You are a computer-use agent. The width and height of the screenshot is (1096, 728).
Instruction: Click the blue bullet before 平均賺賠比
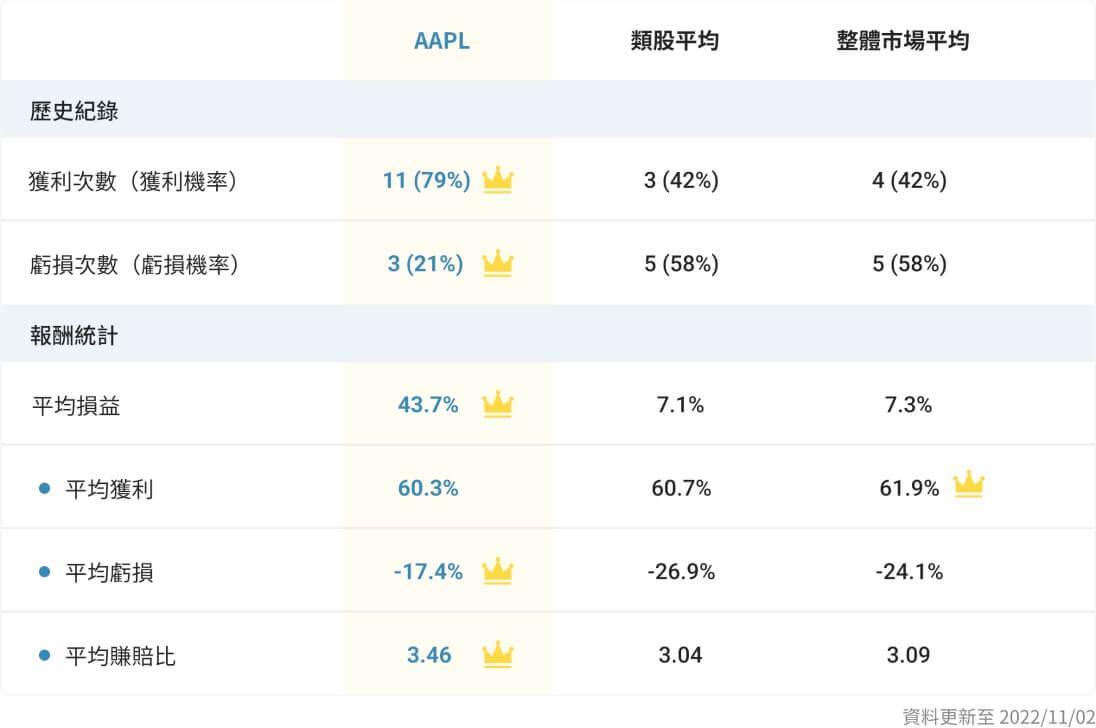[x=44, y=656]
